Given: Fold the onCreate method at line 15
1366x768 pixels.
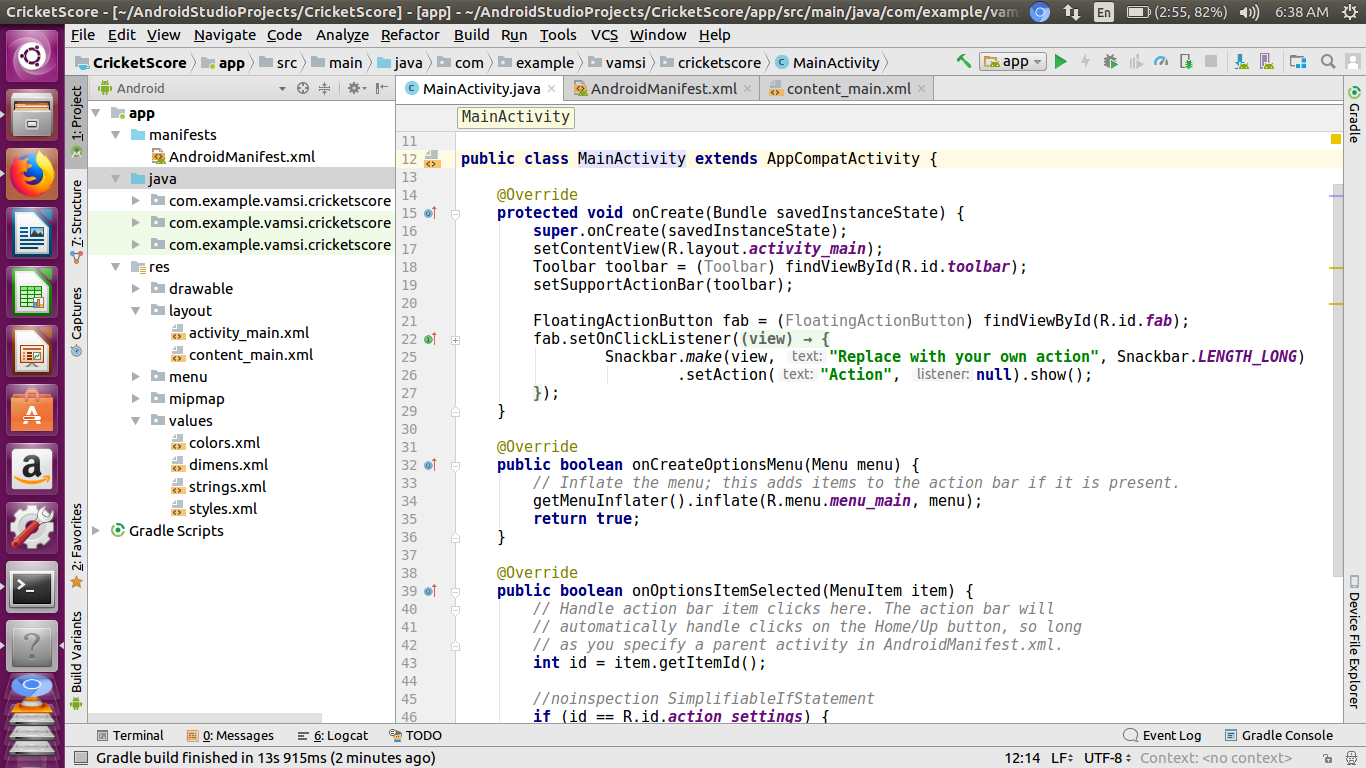Looking at the screenshot, I should (x=455, y=213).
